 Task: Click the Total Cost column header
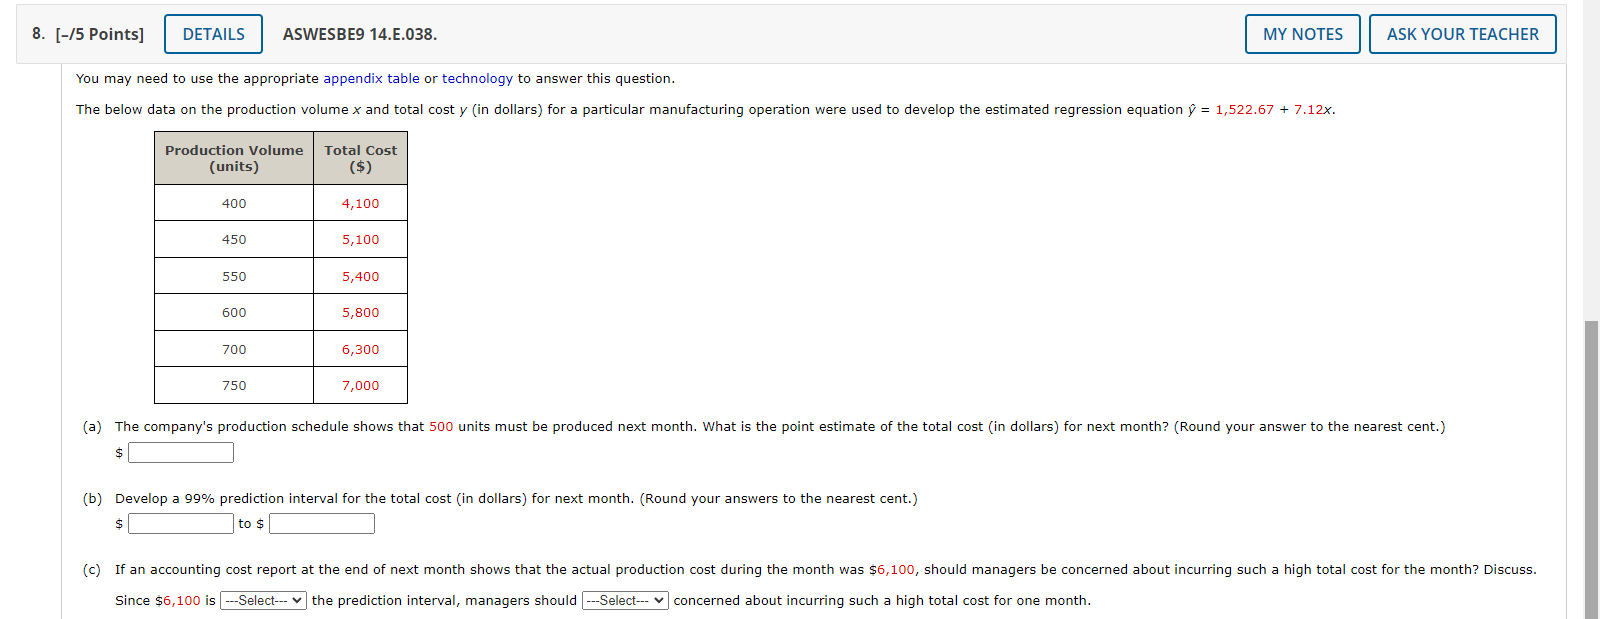360,157
